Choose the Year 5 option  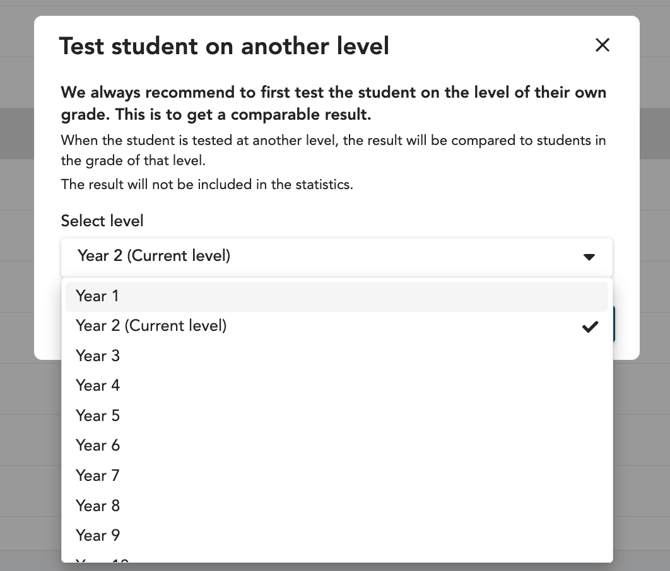point(98,416)
